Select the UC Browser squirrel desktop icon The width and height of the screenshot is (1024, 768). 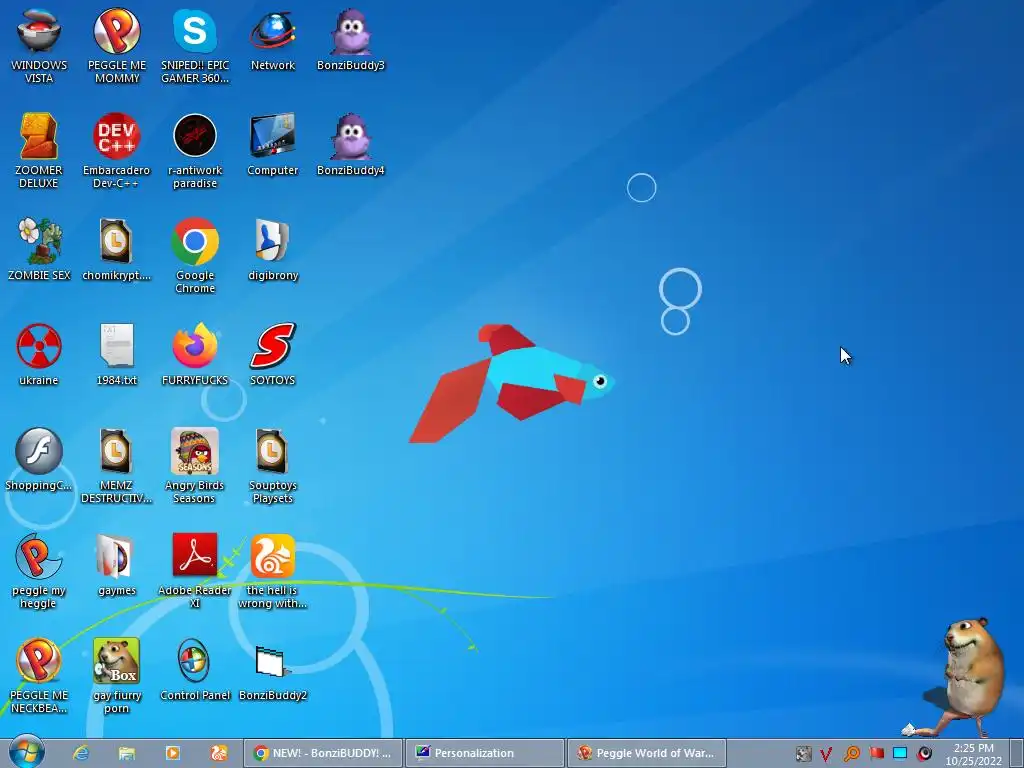click(273, 571)
